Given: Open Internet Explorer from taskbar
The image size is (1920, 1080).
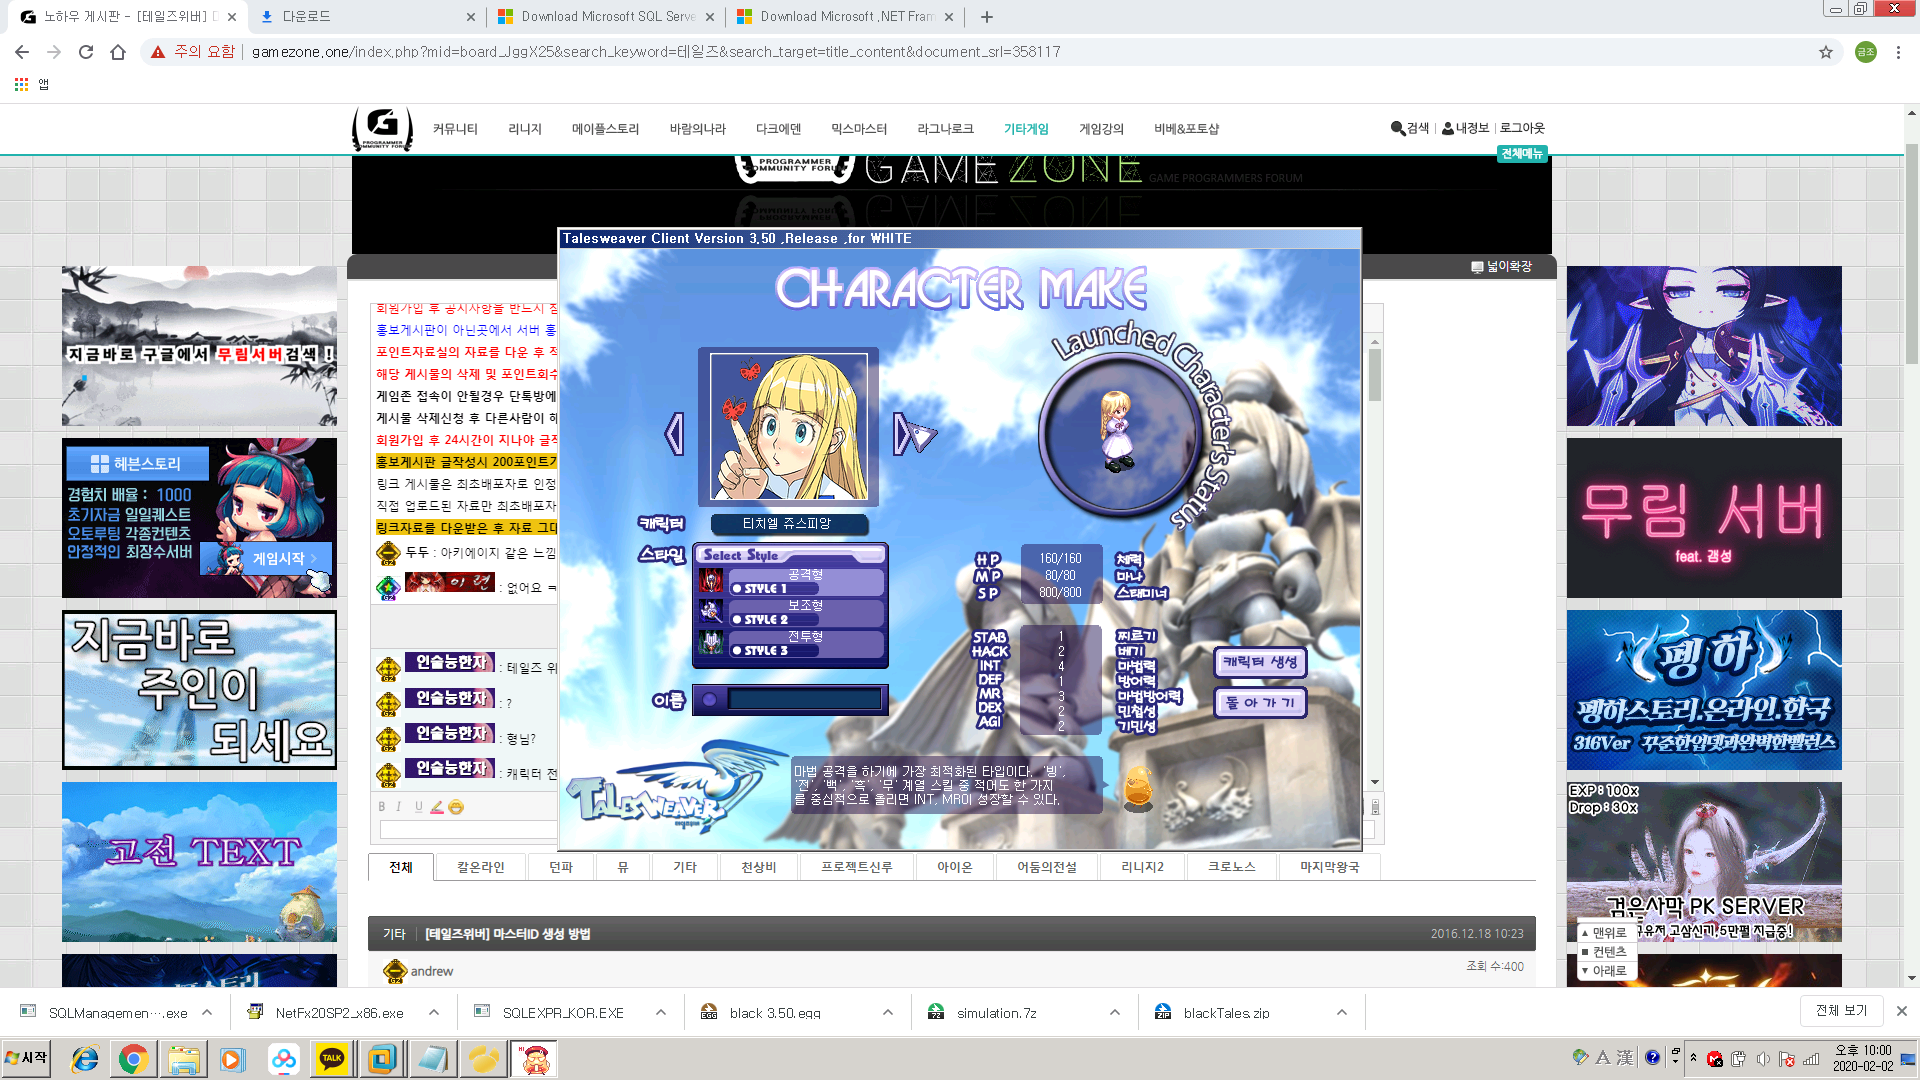Looking at the screenshot, I should (x=85, y=1059).
